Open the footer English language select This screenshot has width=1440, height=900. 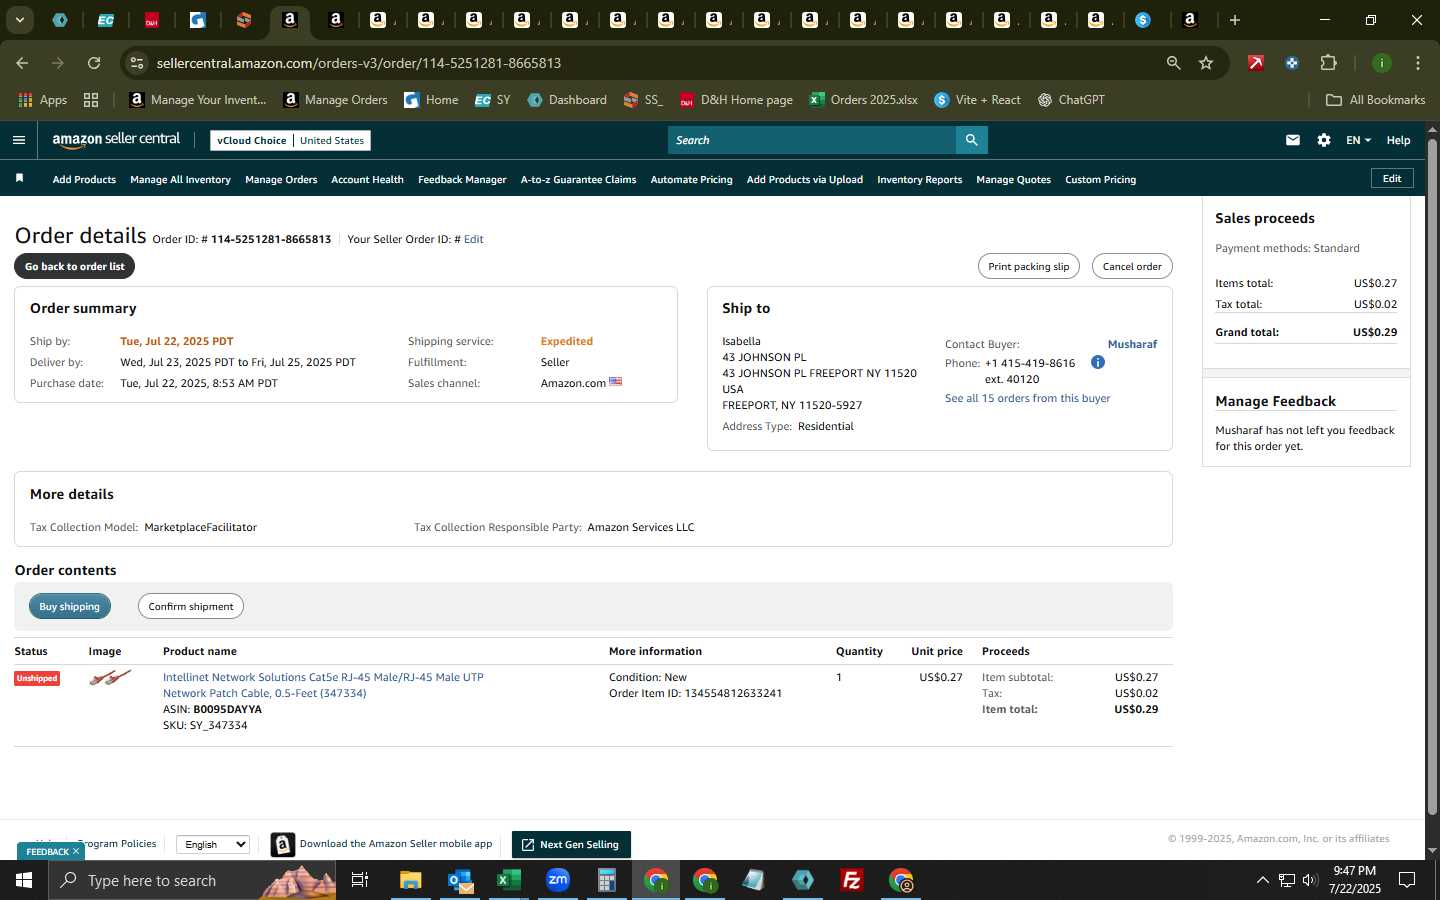tap(213, 844)
